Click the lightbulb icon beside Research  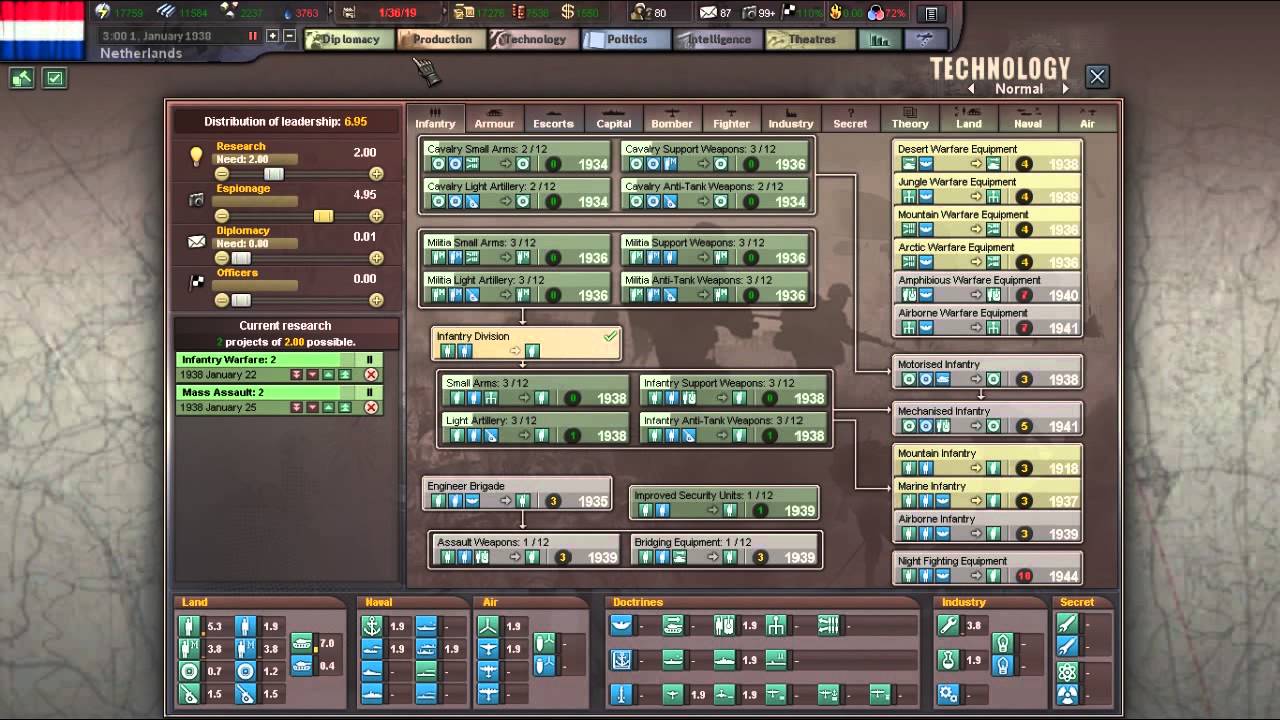click(197, 156)
